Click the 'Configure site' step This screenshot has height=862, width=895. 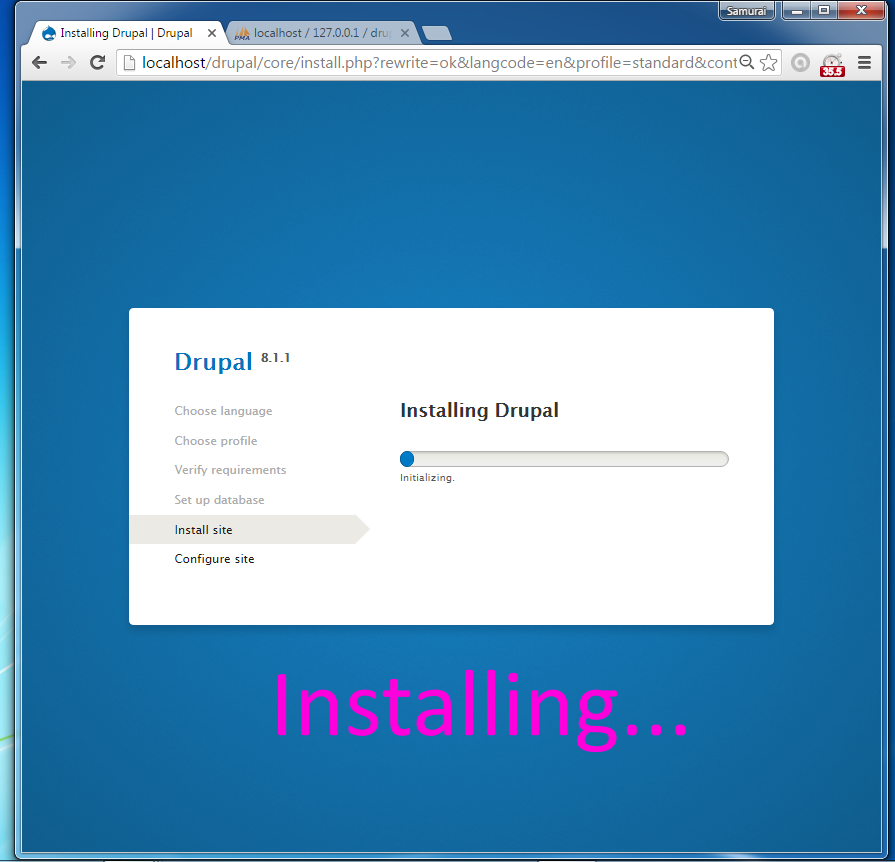[x=214, y=559]
